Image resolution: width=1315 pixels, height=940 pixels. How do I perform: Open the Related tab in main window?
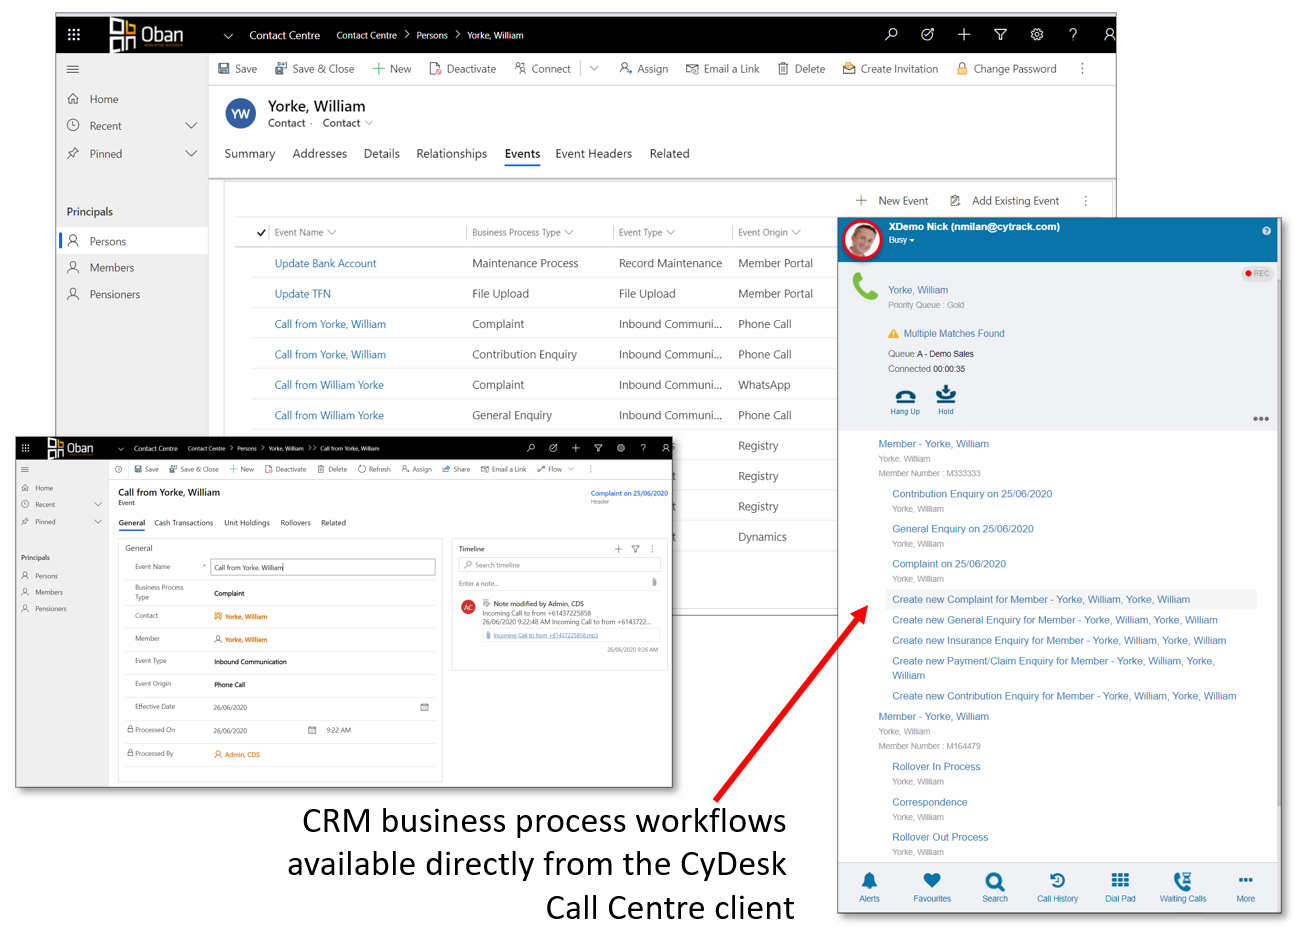[670, 154]
